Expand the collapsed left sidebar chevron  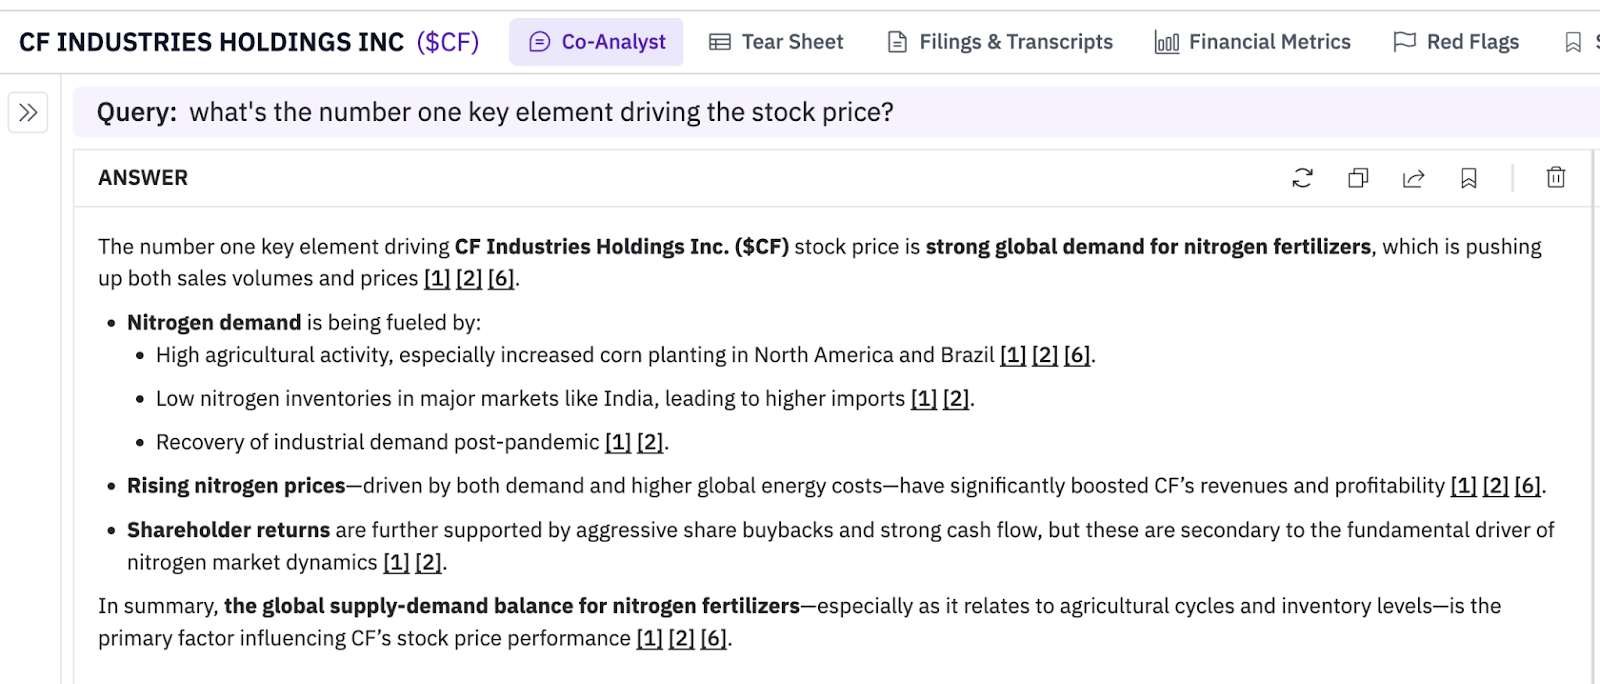[28, 112]
